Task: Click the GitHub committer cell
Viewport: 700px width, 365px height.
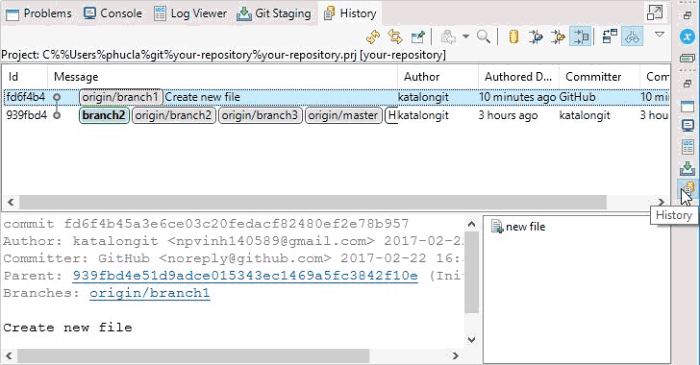Action: (577, 97)
